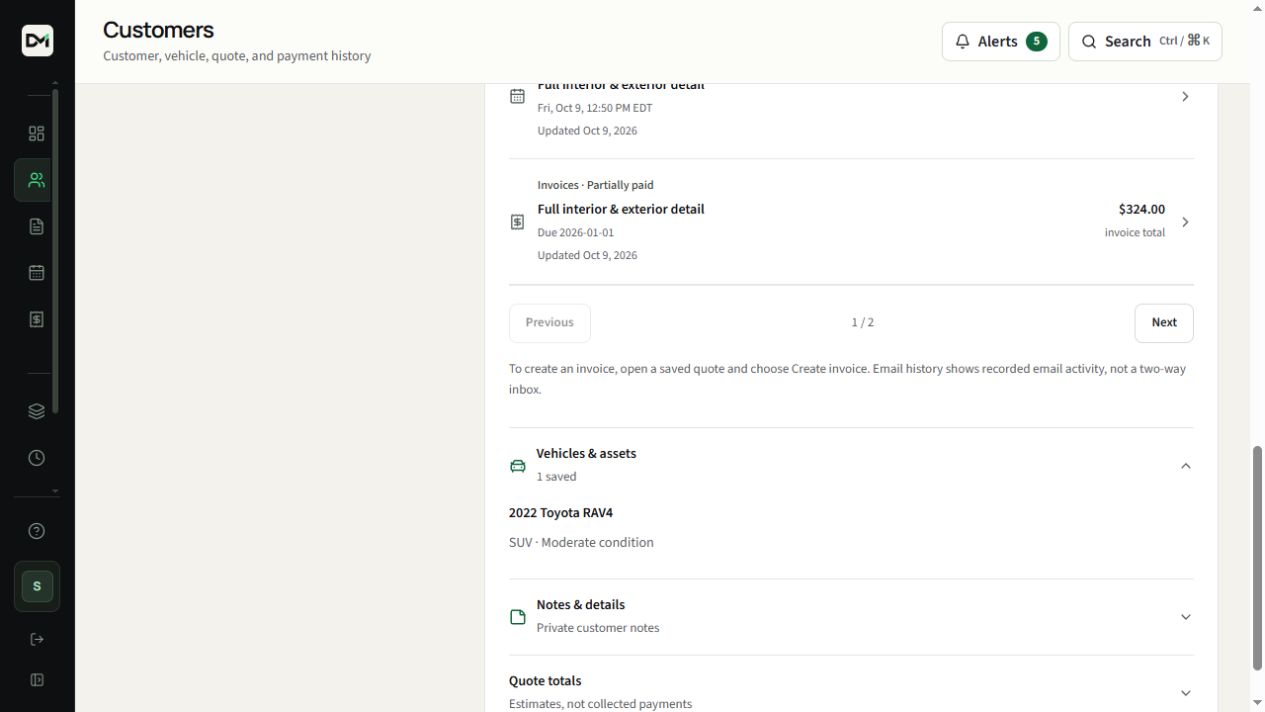1265x712 pixels.
Task: Expand the Notes & details section
Action: point(1185,617)
